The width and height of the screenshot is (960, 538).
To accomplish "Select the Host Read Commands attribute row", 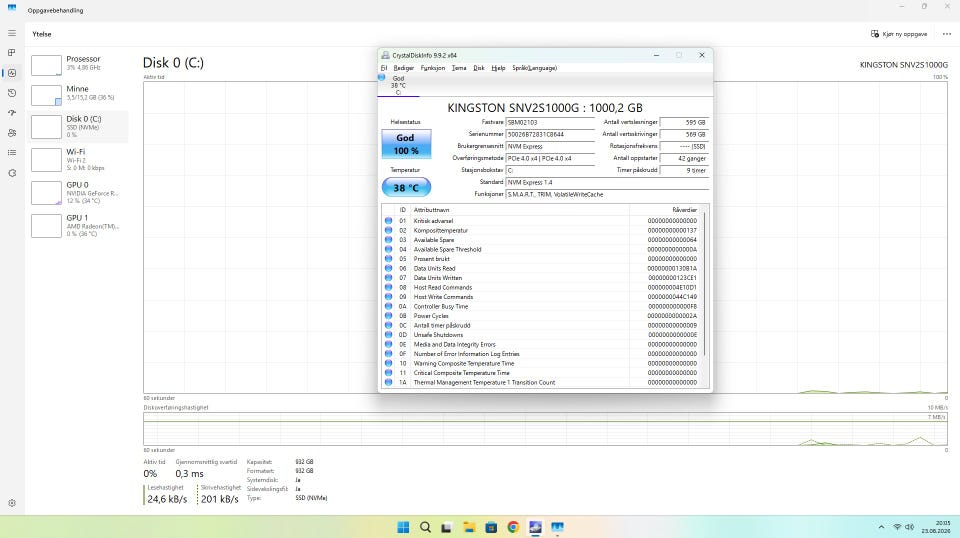I will coord(542,287).
